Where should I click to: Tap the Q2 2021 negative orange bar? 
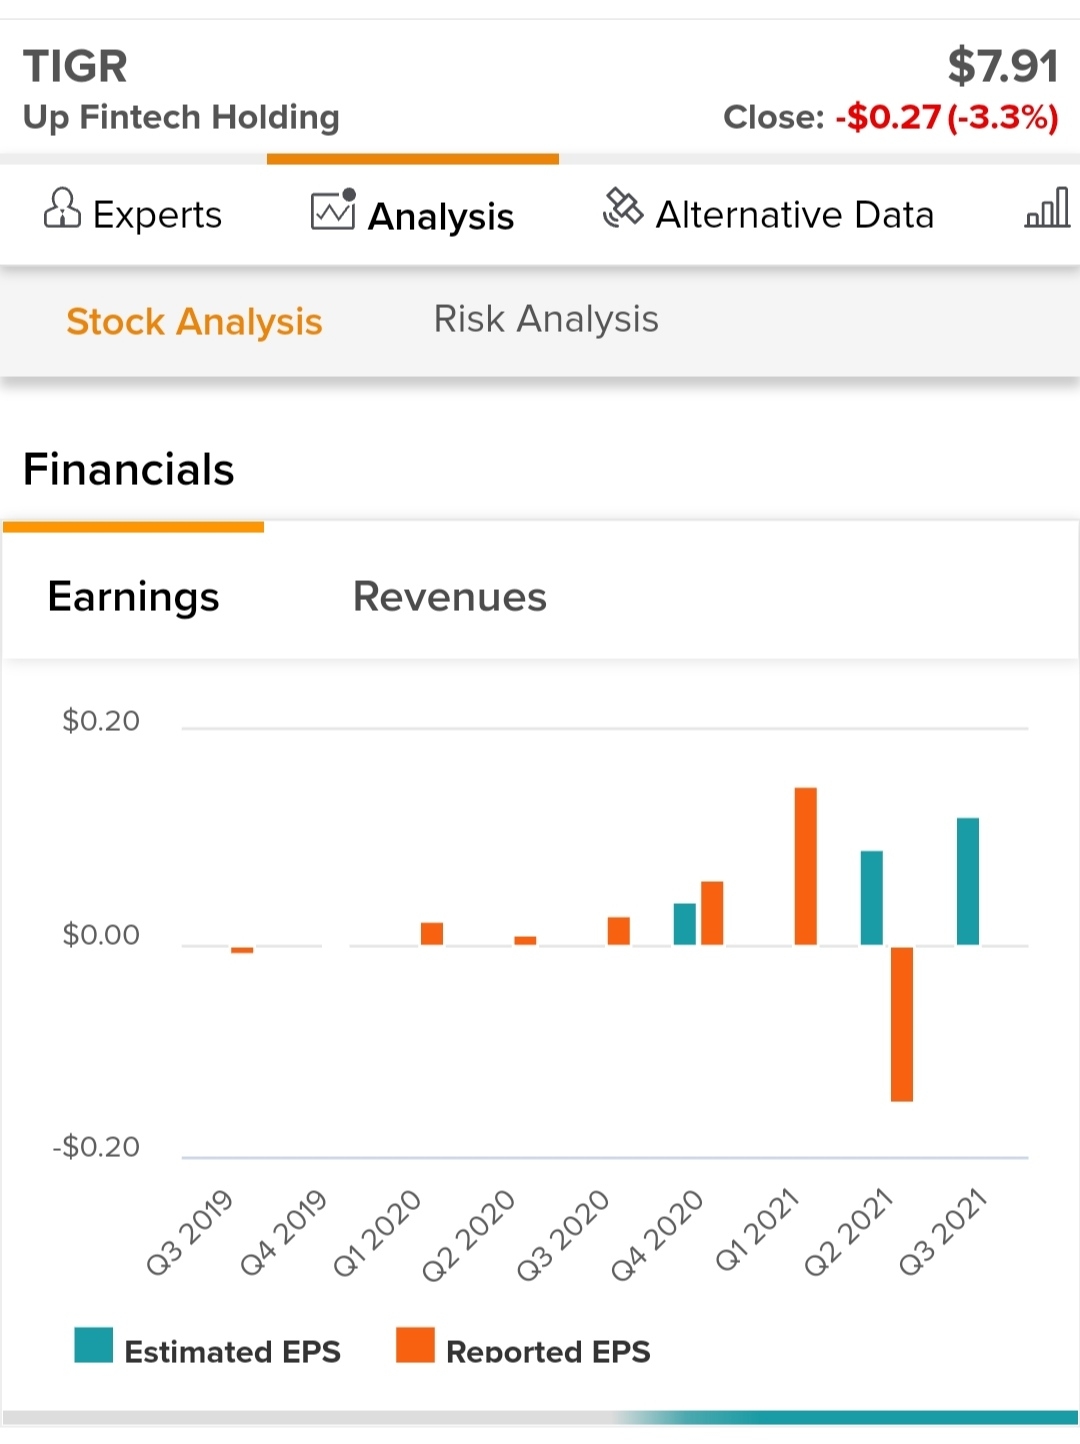(x=902, y=1024)
